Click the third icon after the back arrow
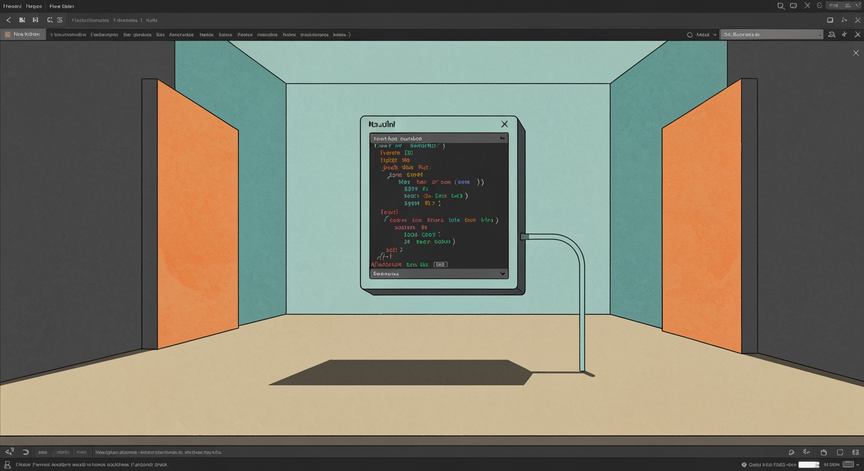This screenshot has height=471, width=864. tap(35, 20)
